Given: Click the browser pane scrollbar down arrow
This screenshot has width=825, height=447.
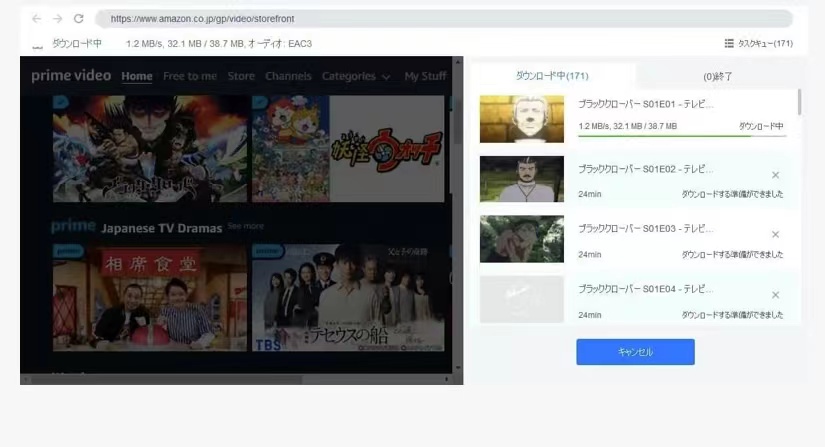Looking at the screenshot, I should pyautogui.click(x=457, y=368).
